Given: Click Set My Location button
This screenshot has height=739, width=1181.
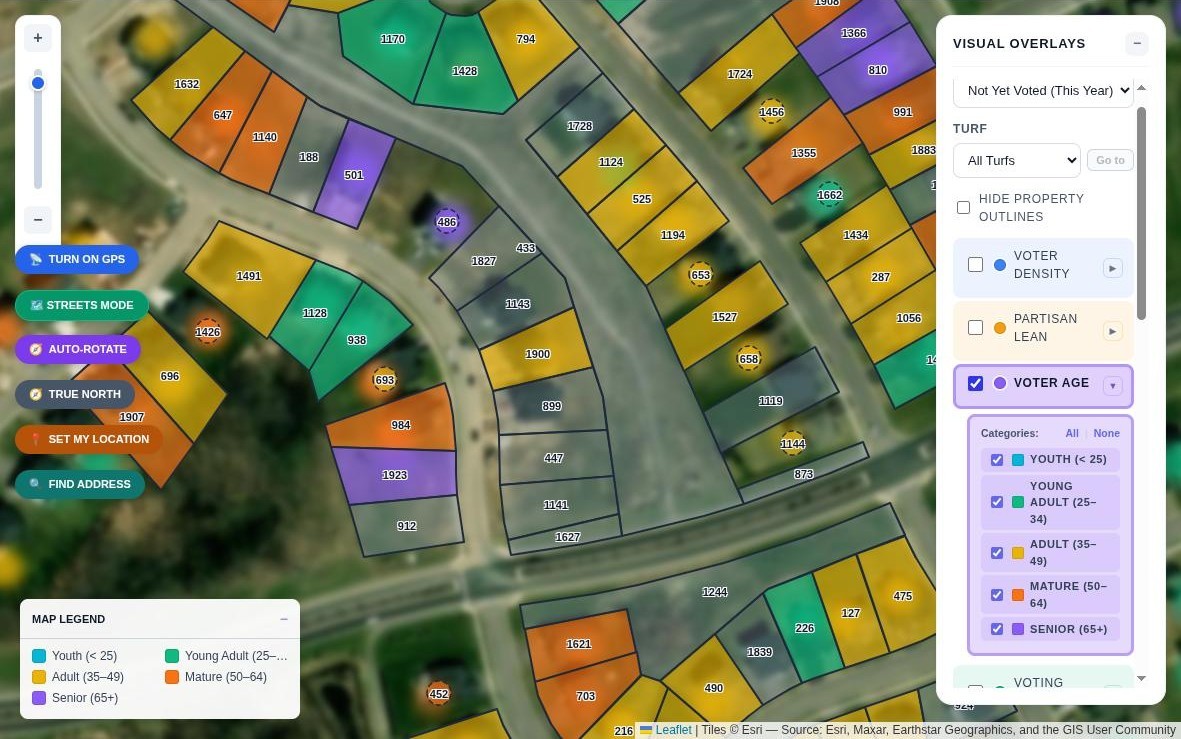Looking at the screenshot, I should pyautogui.click(x=89, y=439).
